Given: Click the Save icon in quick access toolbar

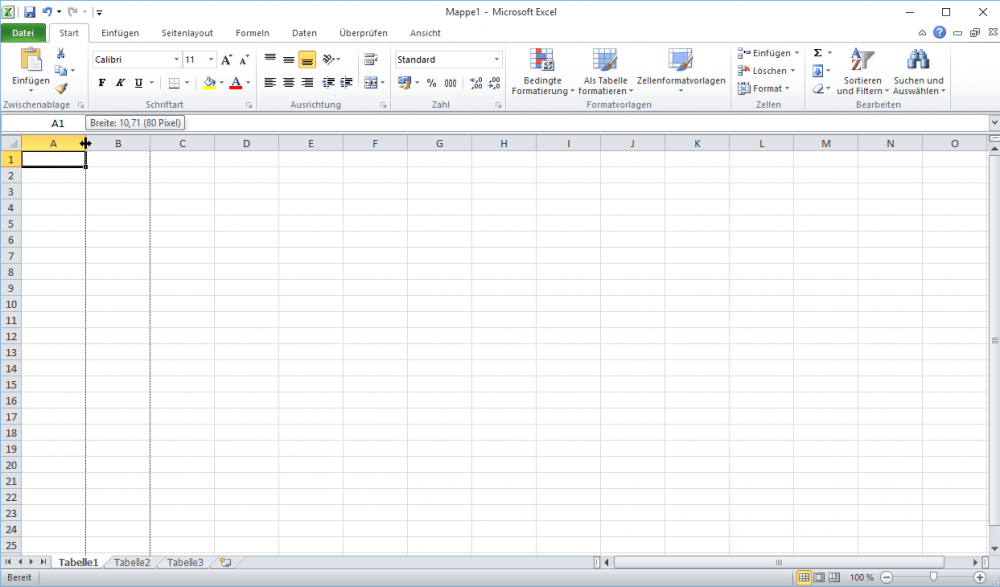Looking at the screenshot, I should (29, 11).
